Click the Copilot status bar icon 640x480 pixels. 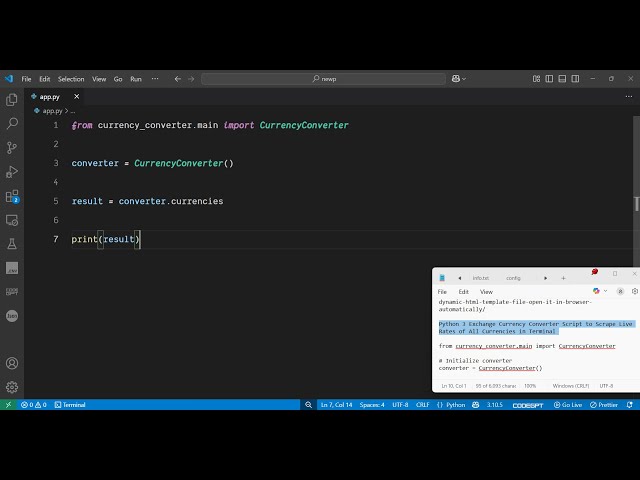click(x=476, y=404)
